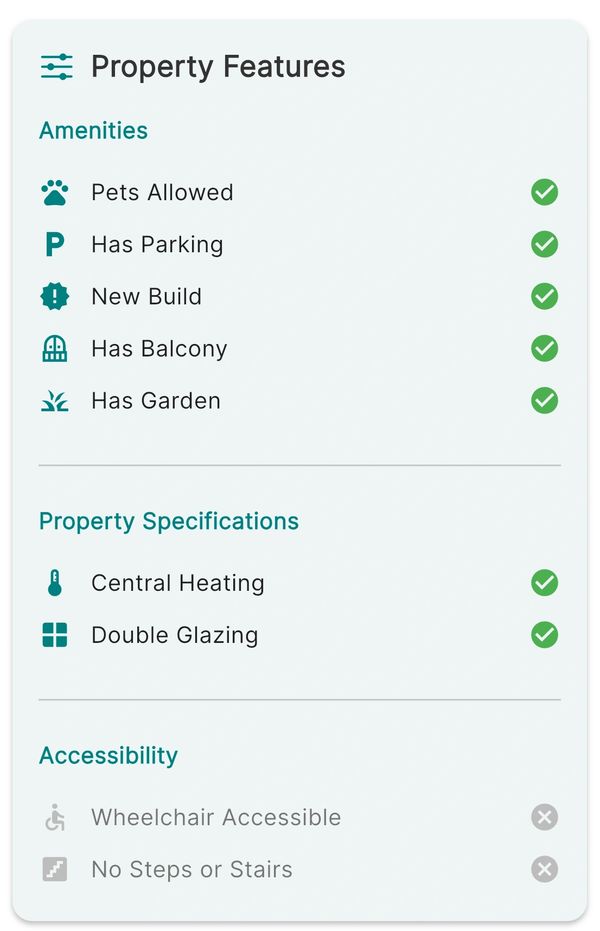
Task: Select the Property Specifications heading
Action: [x=168, y=521]
